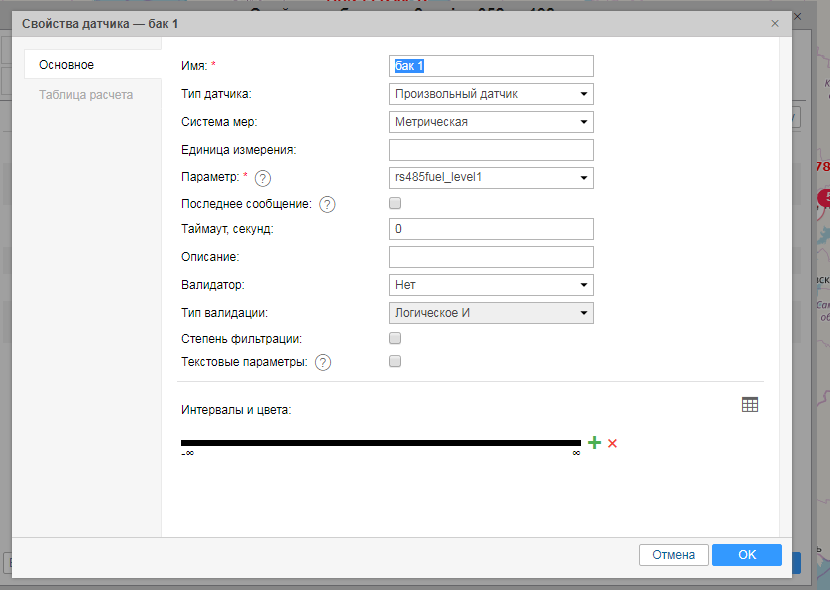Click the help icon beside Последнее сообщение
840x590 pixels.
pyautogui.click(x=326, y=204)
